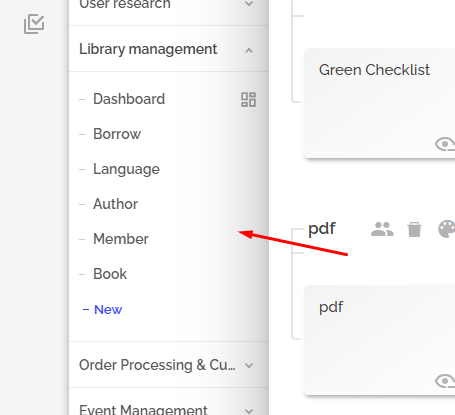Select the Borrow menu item

(117, 134)
